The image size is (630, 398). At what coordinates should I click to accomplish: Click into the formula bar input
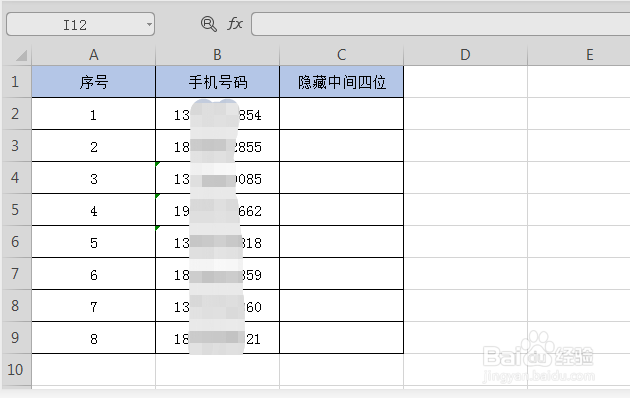[440, 24]
